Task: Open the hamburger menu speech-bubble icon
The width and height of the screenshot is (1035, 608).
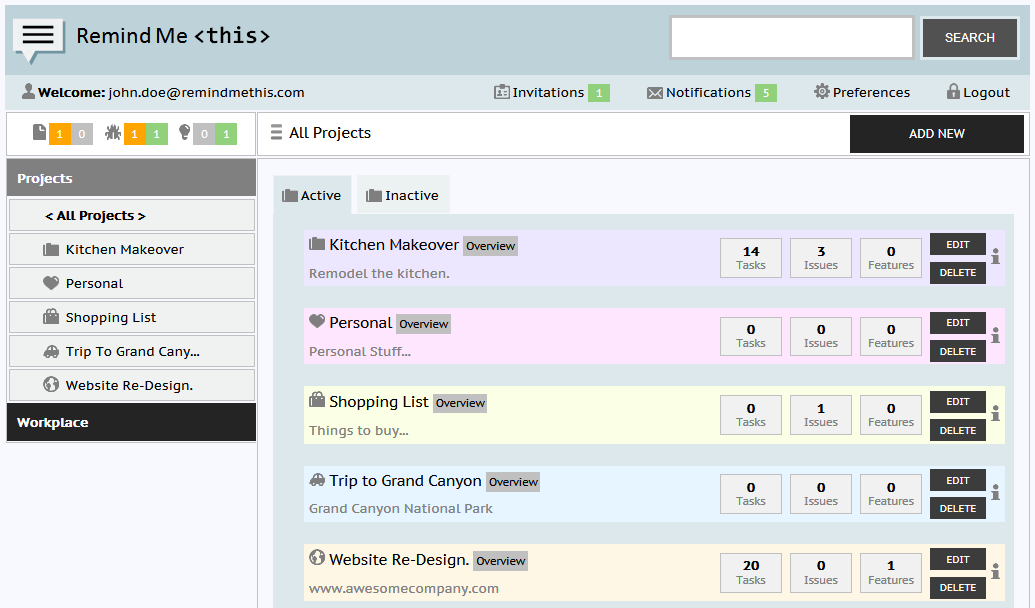Action: click(38, 36)
